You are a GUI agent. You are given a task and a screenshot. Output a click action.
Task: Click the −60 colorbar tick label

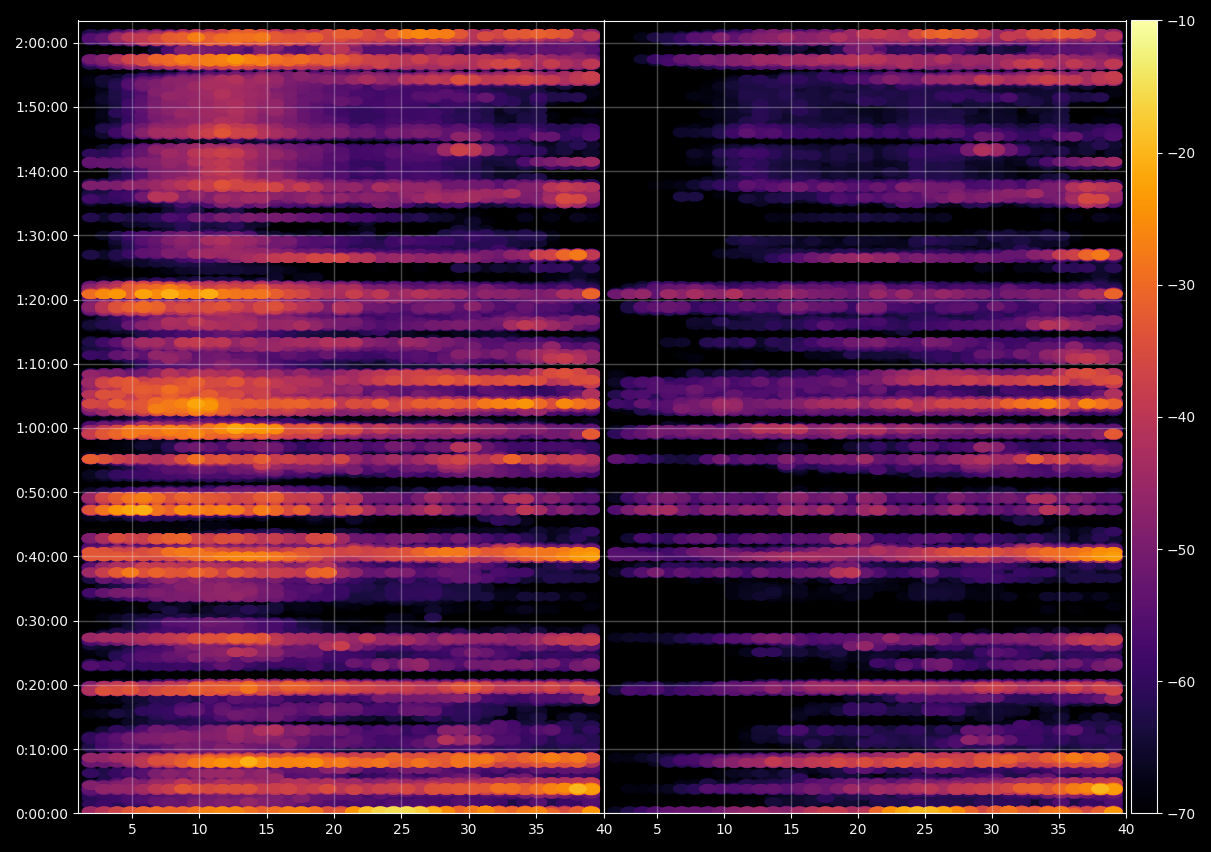coord(1181,682)
